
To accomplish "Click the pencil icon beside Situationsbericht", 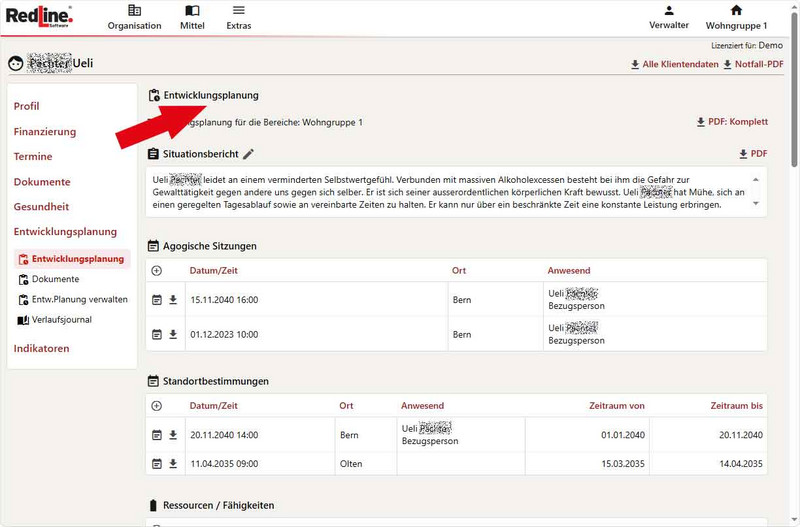I will 249,154.
